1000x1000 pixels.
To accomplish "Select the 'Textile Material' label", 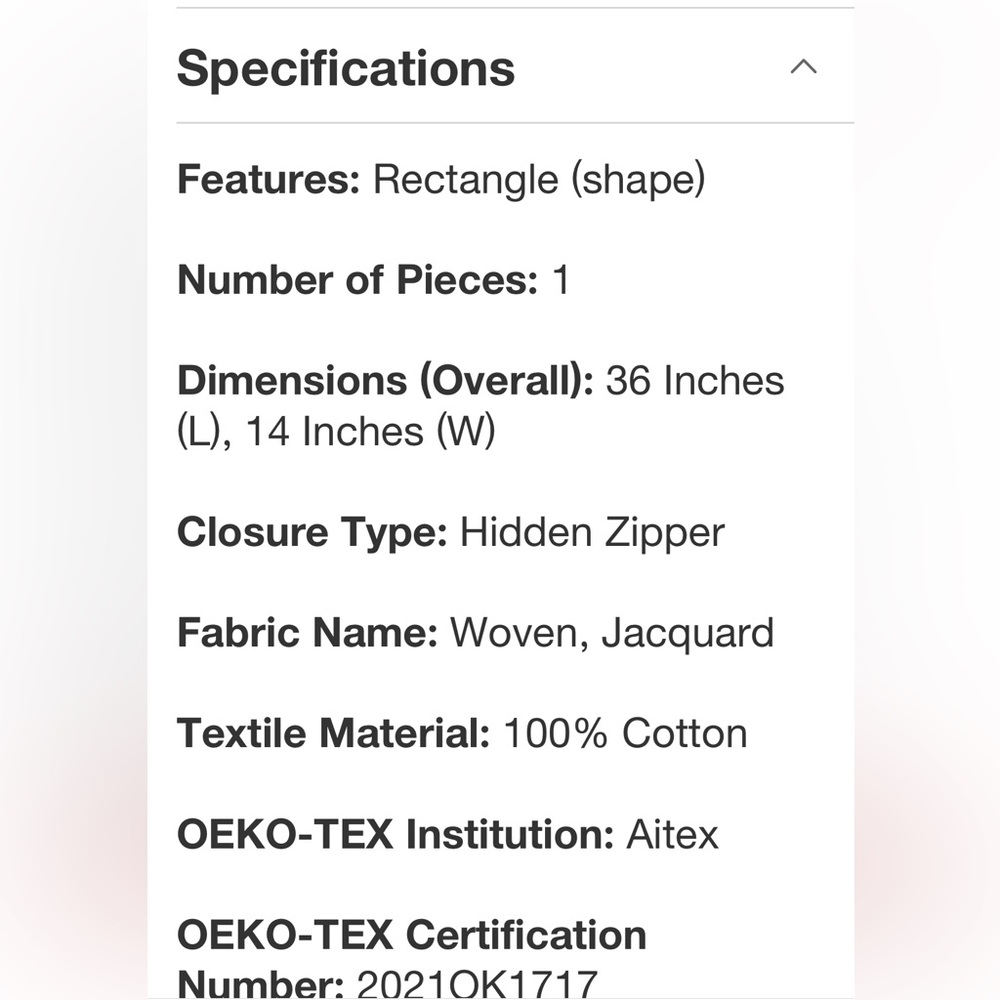I will (334, 733).
